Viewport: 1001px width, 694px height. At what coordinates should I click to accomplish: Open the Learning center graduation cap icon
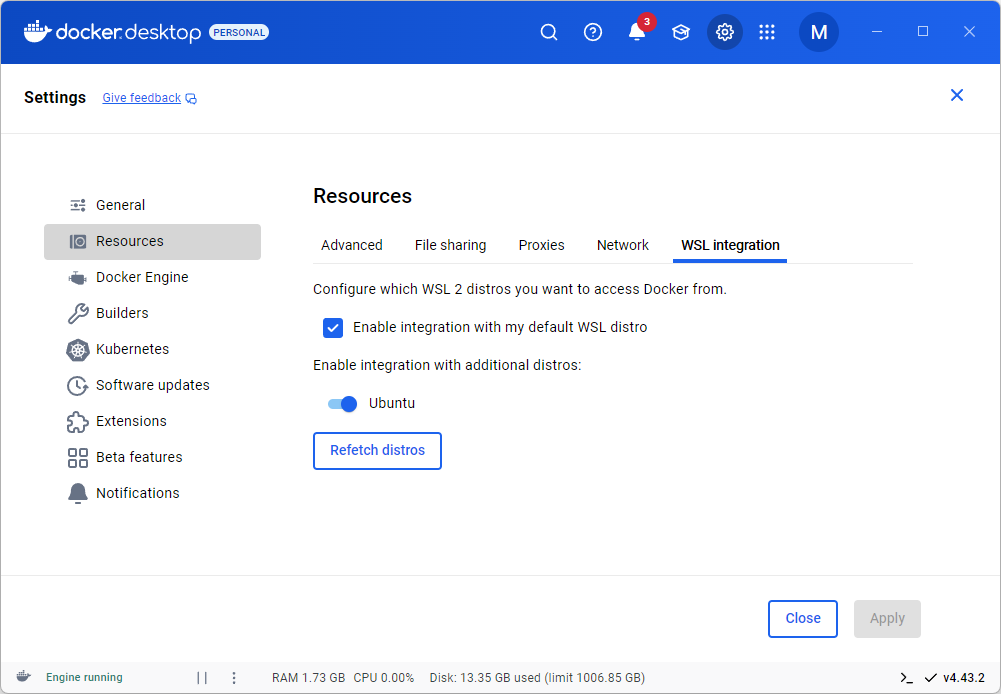(681, 32)
